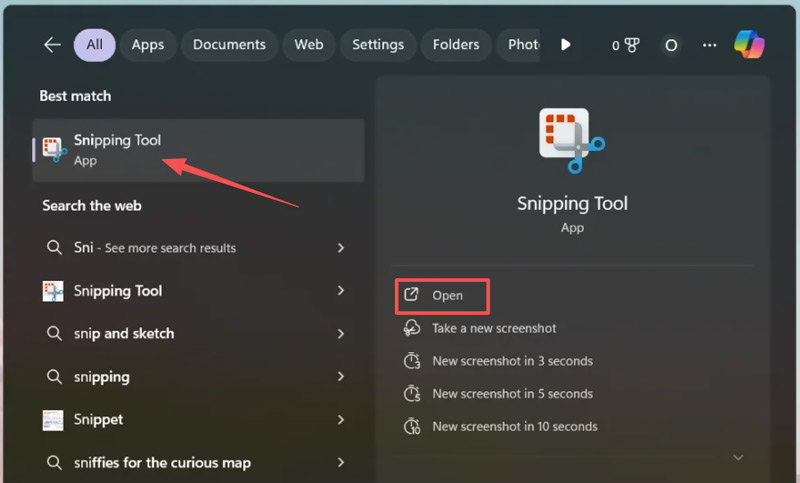Click the circular account avatar icon
The image size is (800, 483).
[x=671, y=45]
